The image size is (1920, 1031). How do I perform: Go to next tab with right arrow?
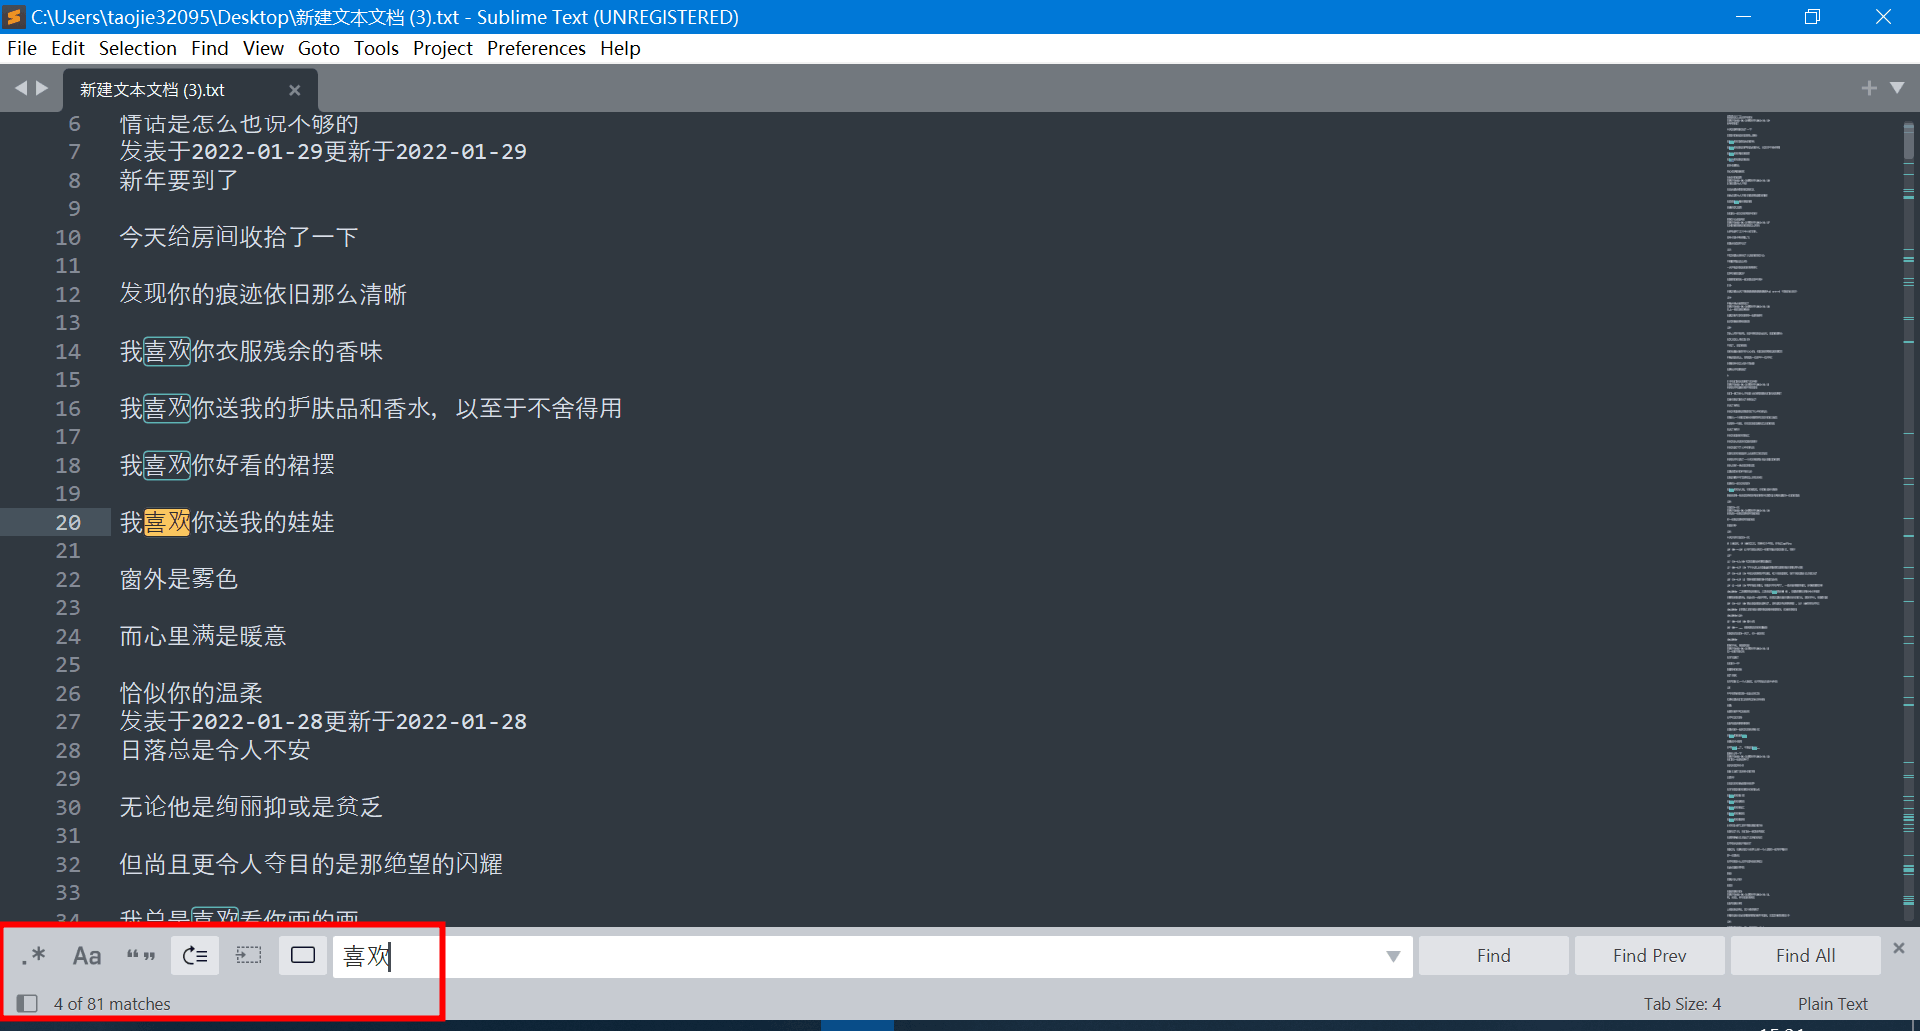coord(42,88)
